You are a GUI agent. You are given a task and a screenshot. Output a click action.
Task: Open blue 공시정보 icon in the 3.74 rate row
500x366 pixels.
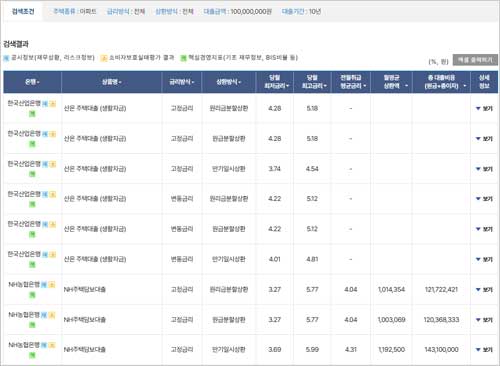(45, 164)
